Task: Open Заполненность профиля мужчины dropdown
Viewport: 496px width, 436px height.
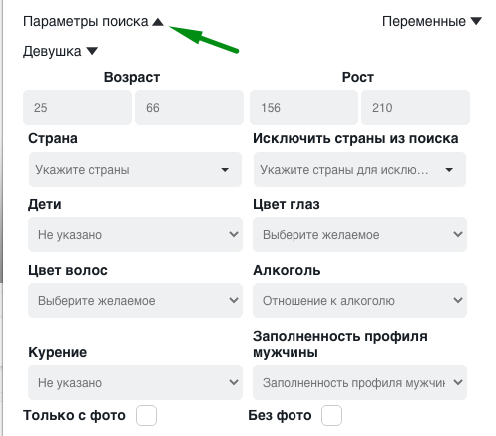Action: click(360, 383)
